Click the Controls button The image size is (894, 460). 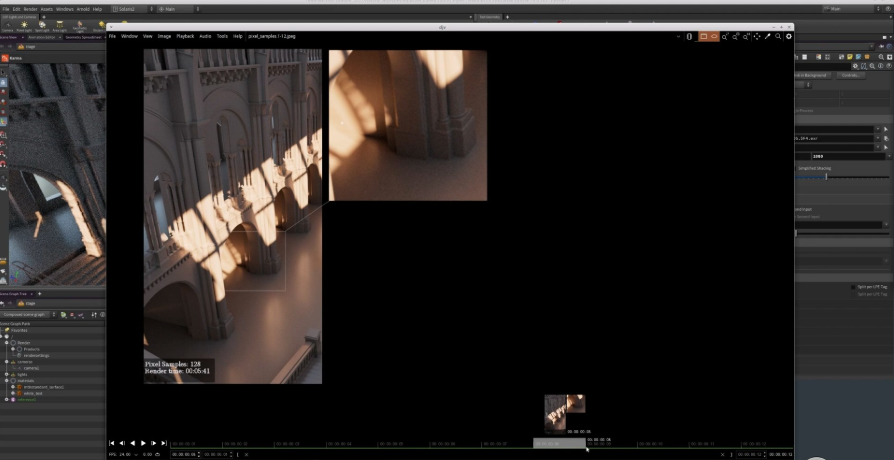[849, 75]
